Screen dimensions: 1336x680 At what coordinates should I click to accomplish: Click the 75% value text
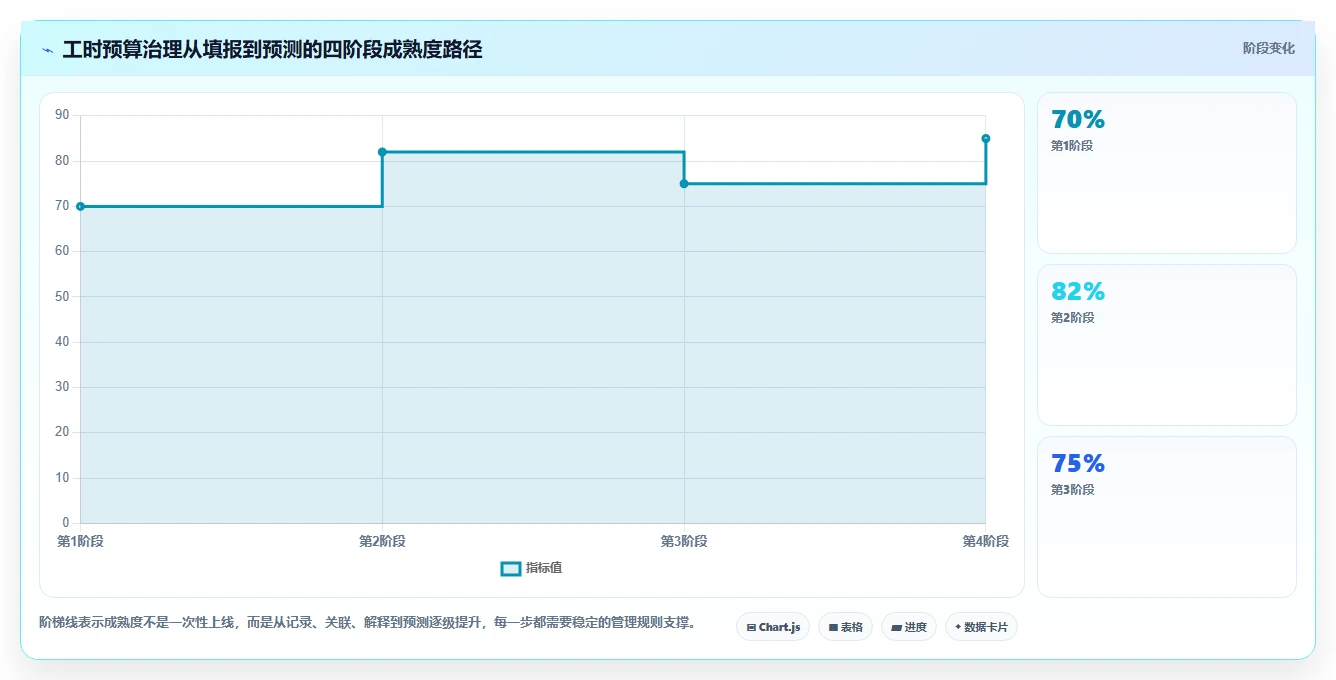coord(1078,464)
